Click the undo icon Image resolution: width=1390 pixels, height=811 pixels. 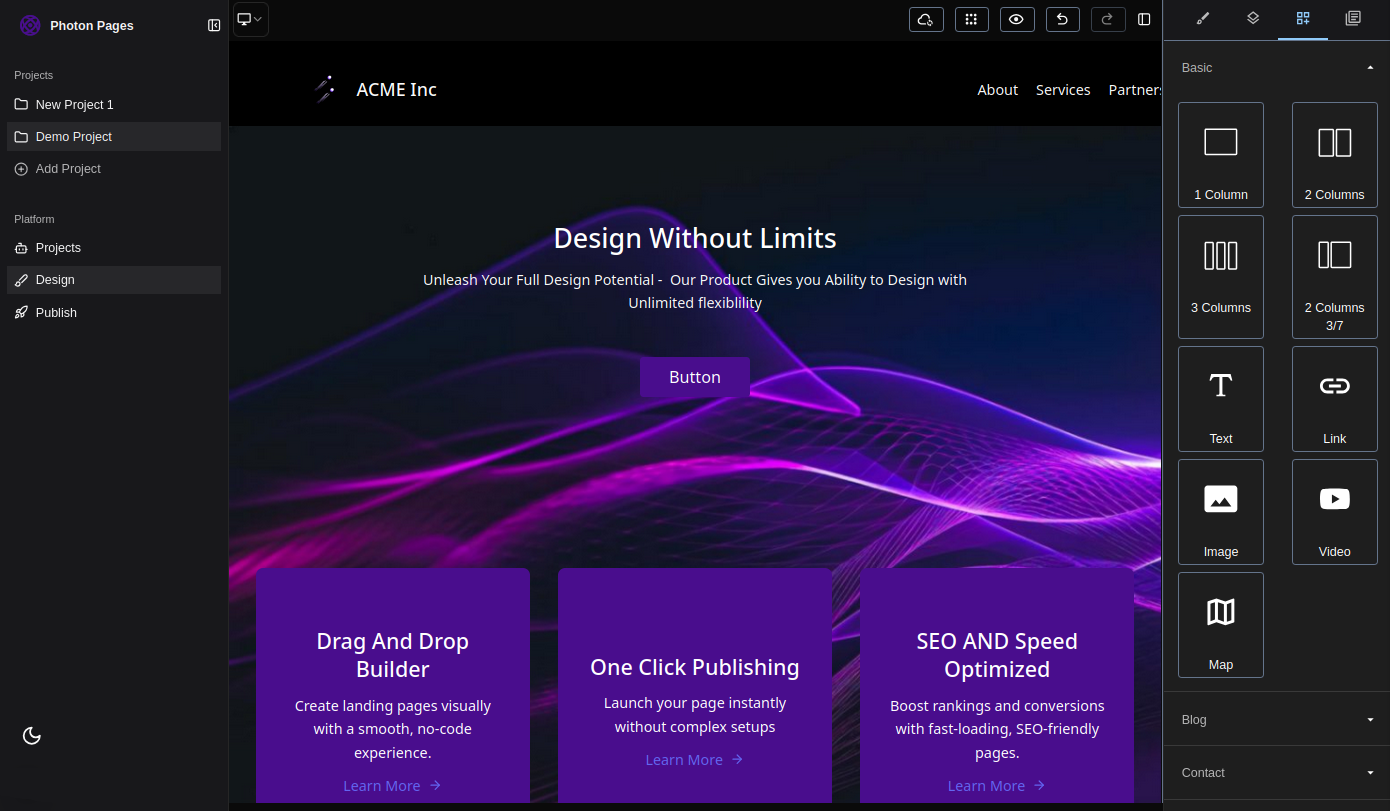tap(1062, 19)
